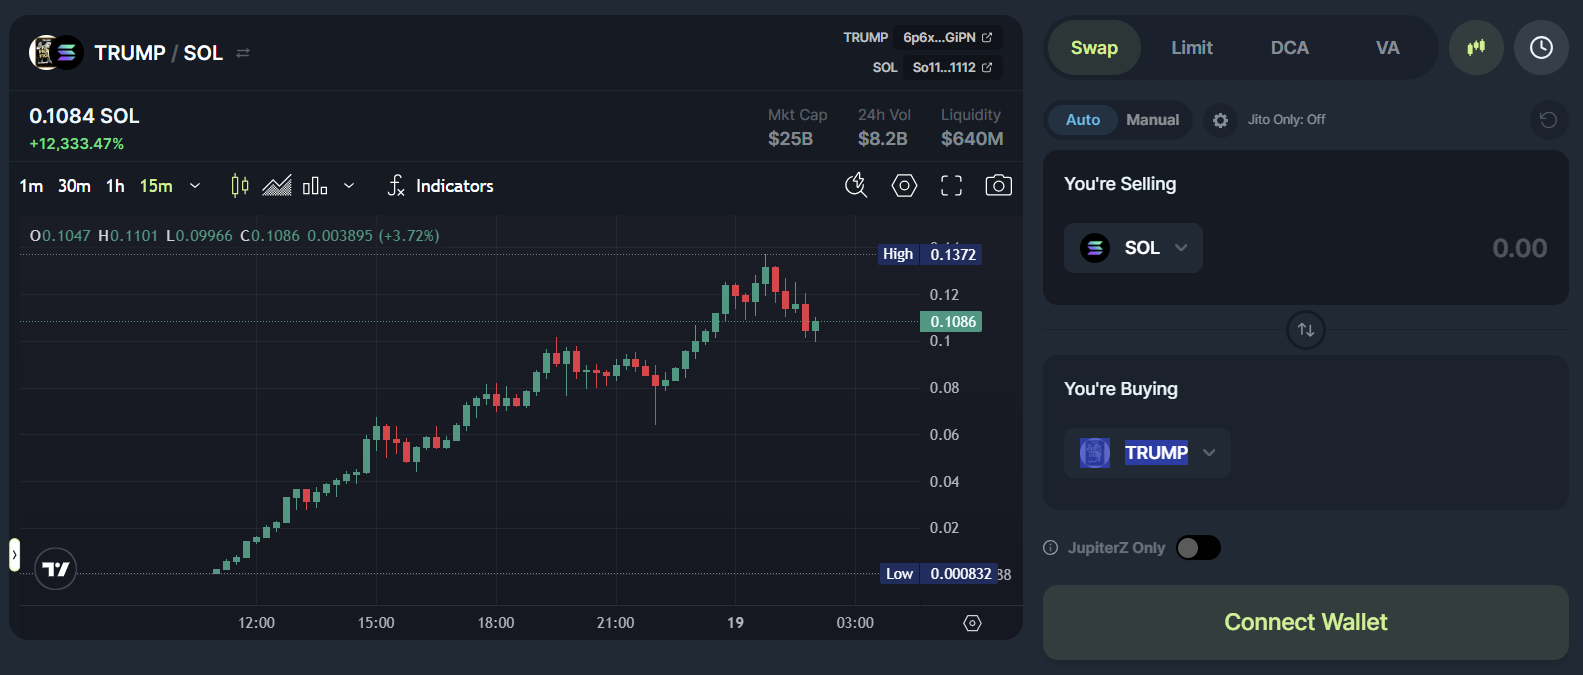The width and height of the screenshot is (1583, 675).
Task: Switch to the Limit tab
Action: 1192,48
